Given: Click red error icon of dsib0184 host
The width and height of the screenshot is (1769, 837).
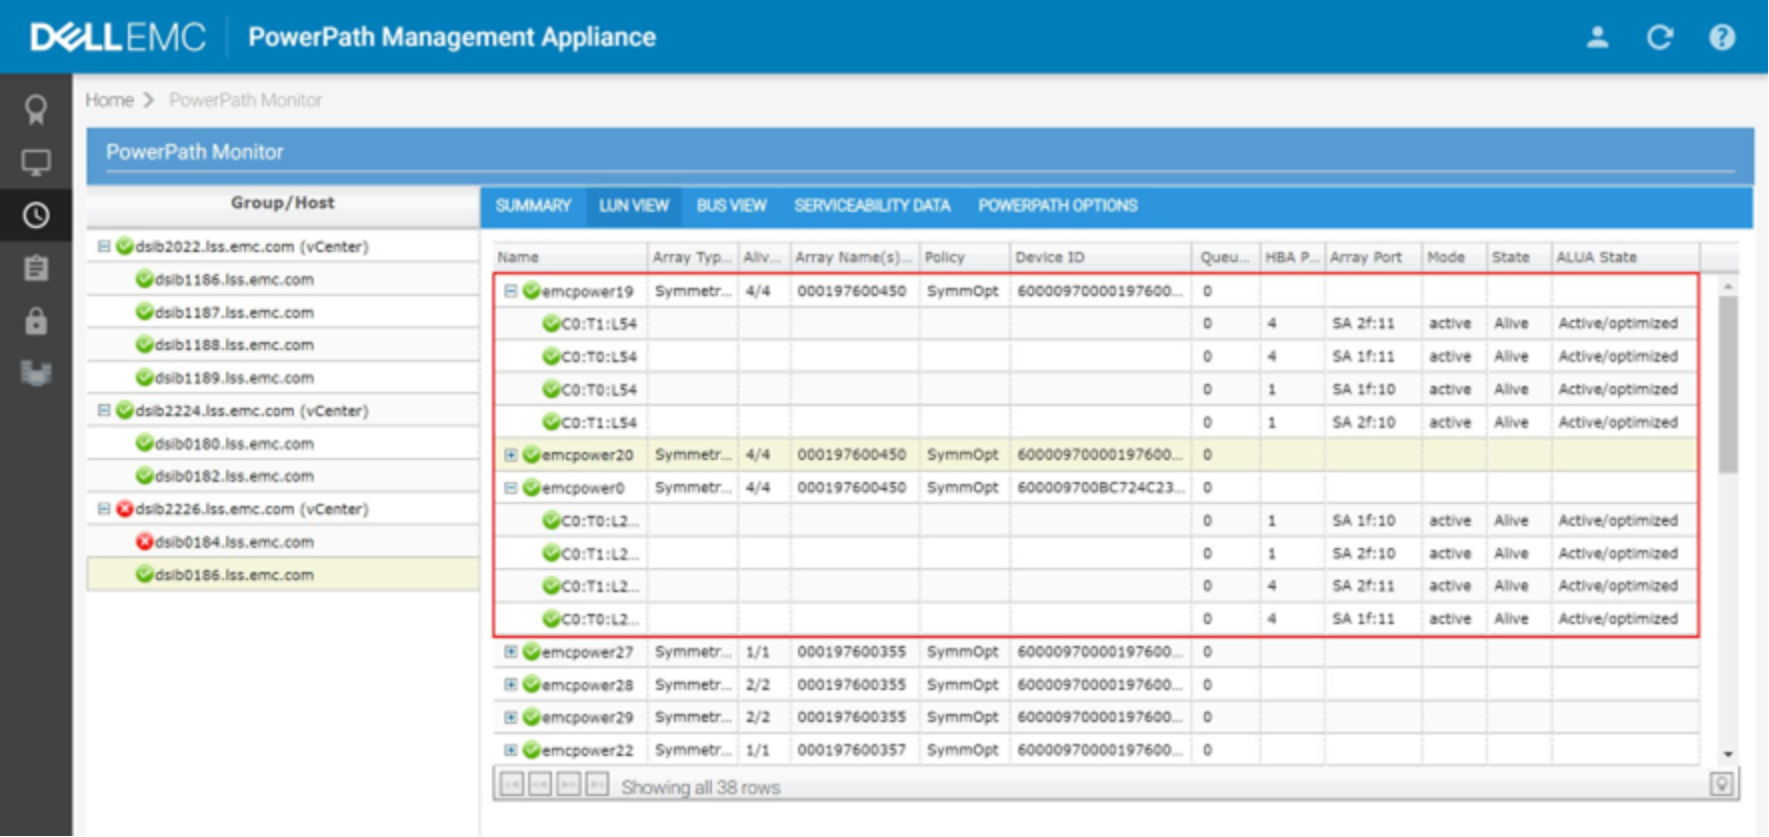Looking at the screenshot, I should tap(144, 542).
